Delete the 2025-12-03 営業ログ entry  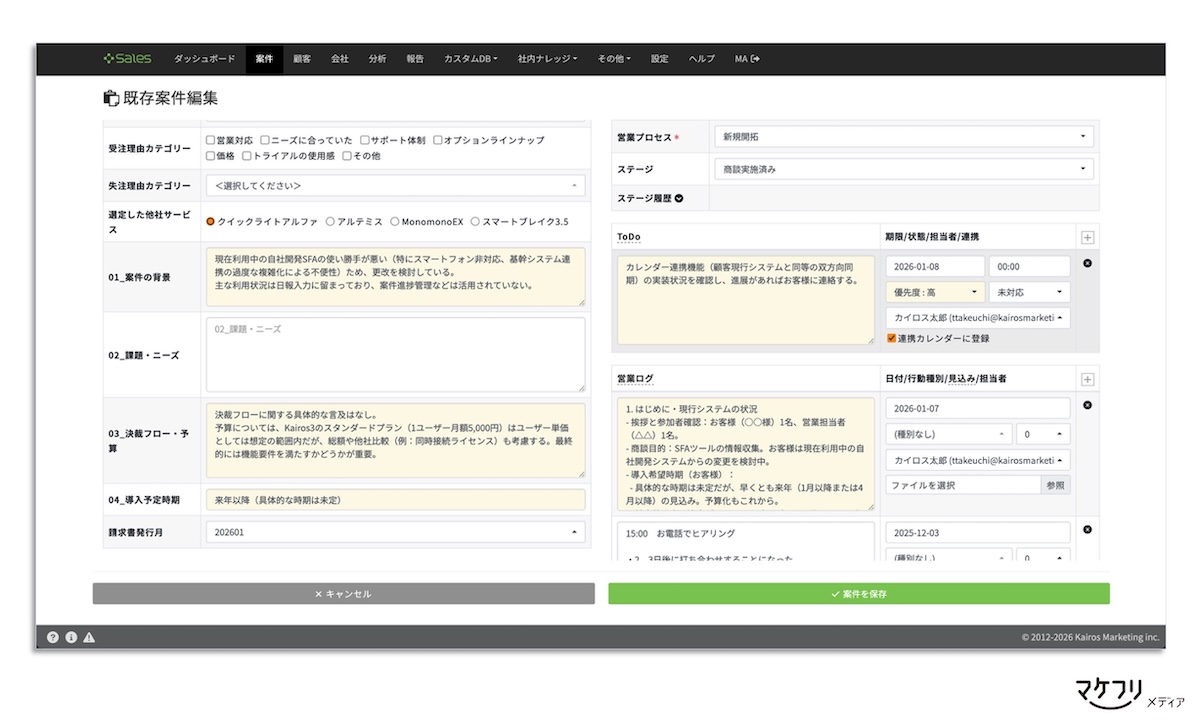click(x=1088, y=530)
